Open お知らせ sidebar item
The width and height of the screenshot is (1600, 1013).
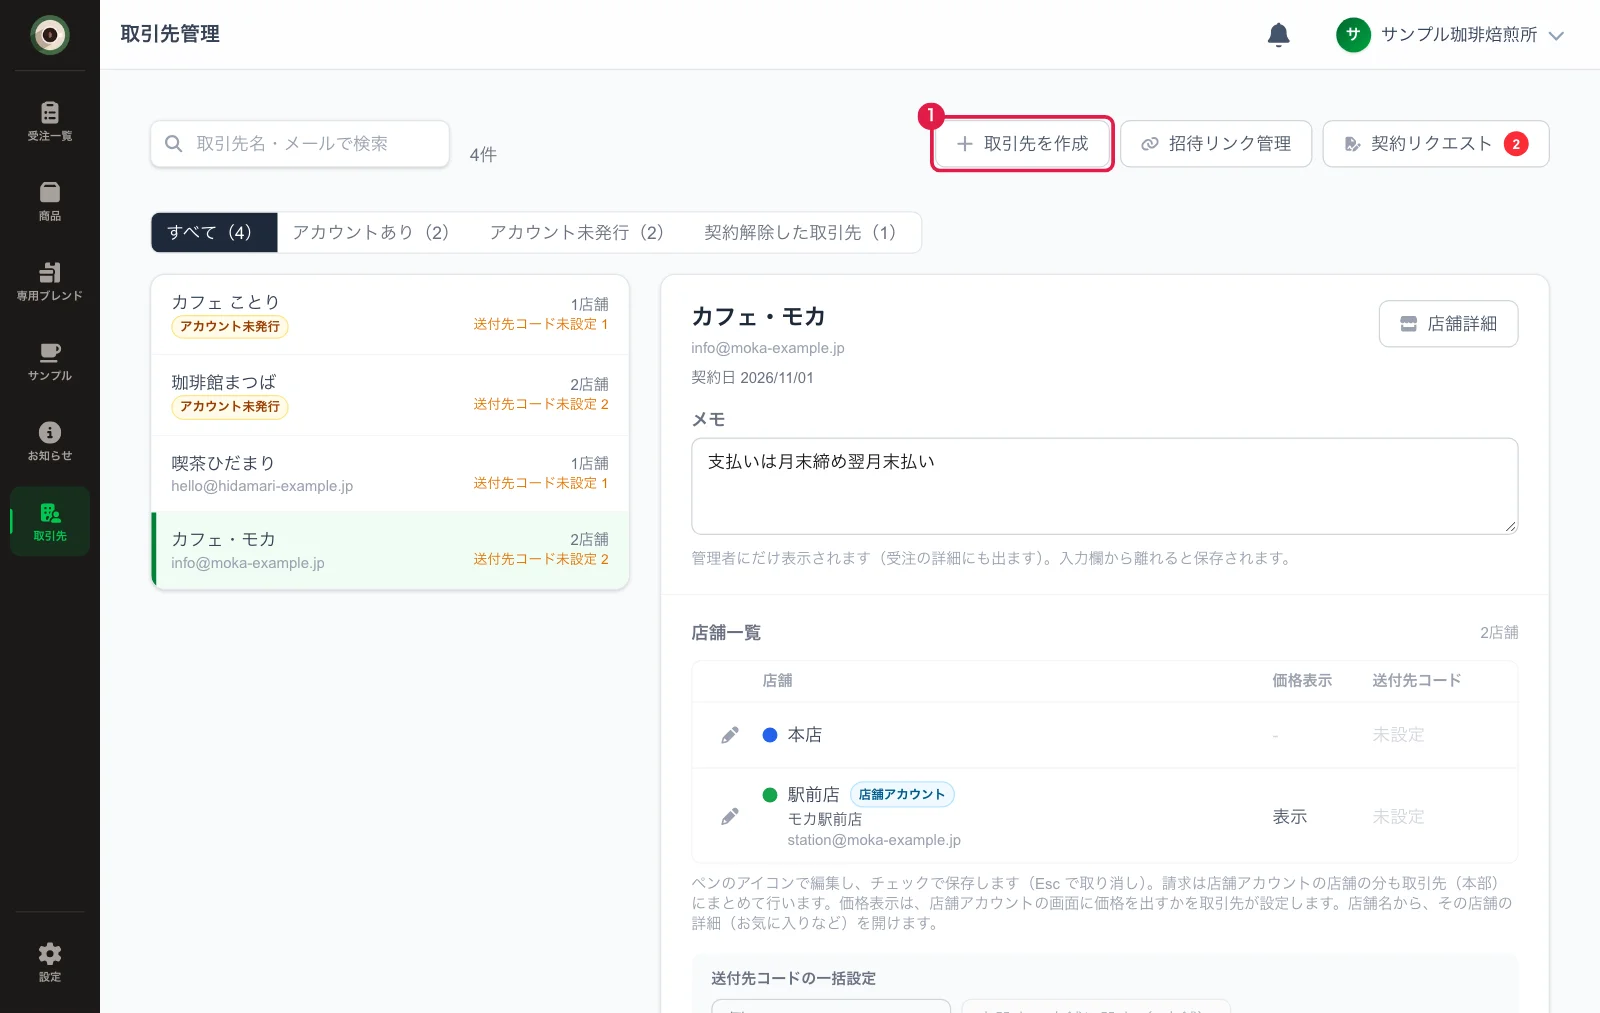tap(50, 441)
